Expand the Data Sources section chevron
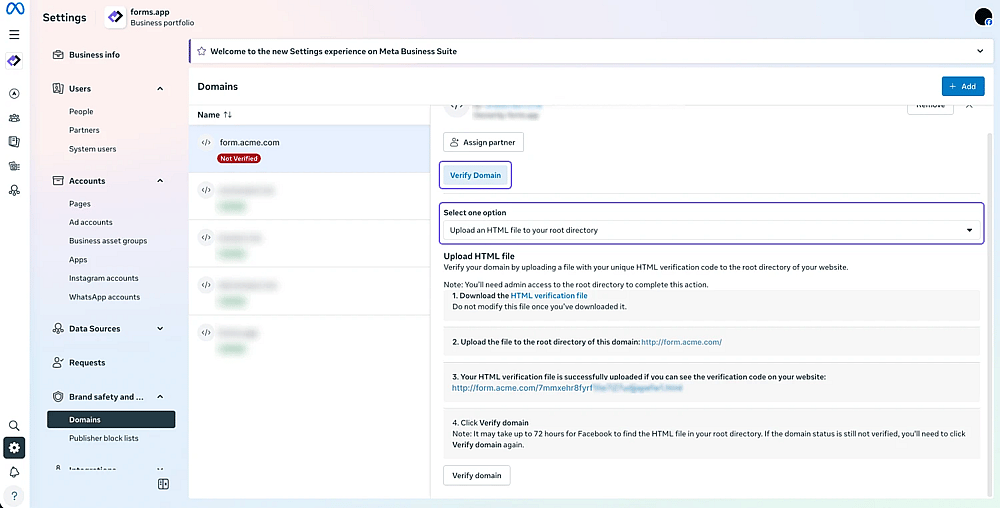Viewport: 1000px width, 508px height. pos(160,329)
